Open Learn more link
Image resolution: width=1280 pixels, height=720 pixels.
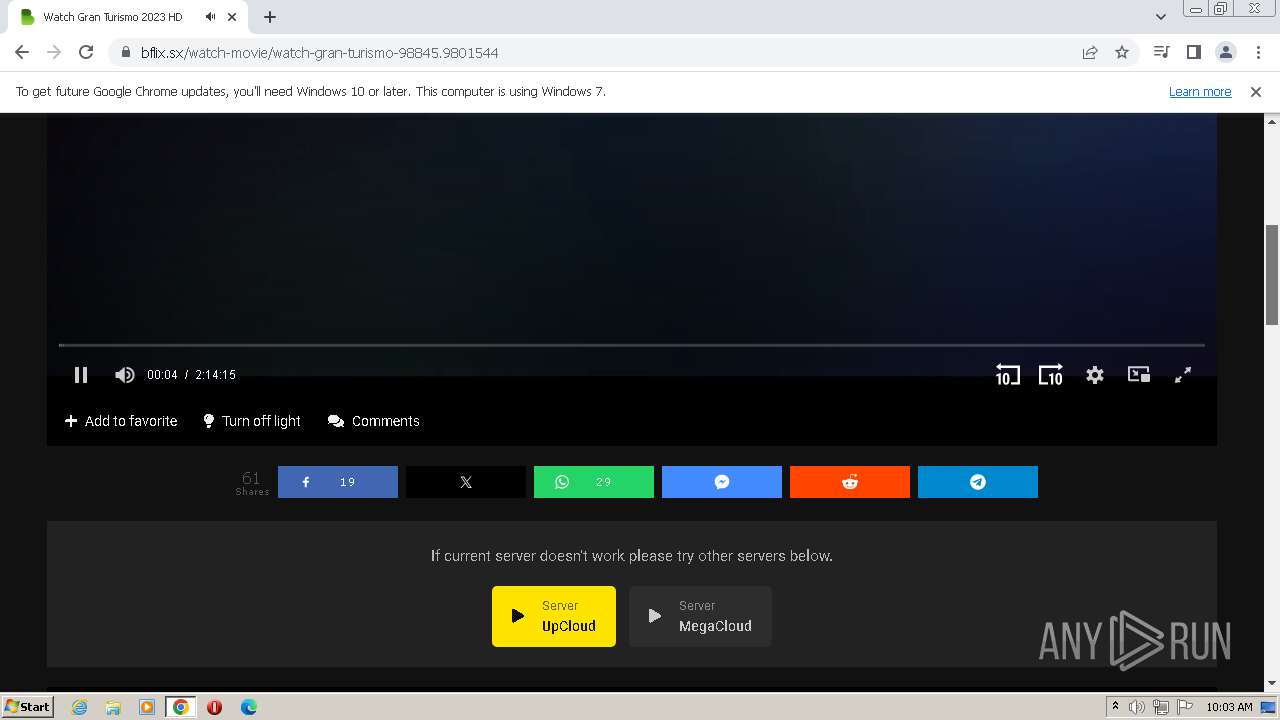point(1200,91)
